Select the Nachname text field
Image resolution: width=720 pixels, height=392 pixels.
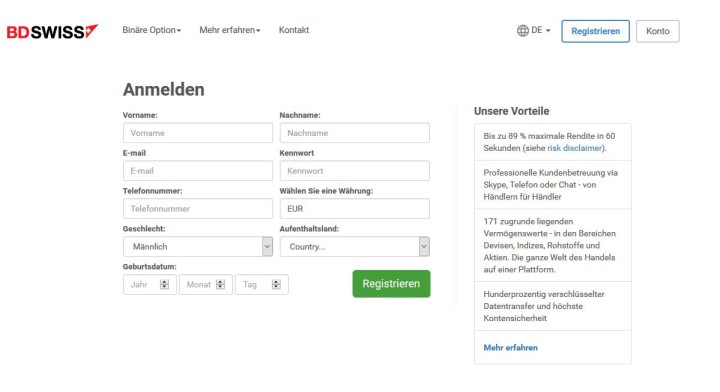[355, 133]
